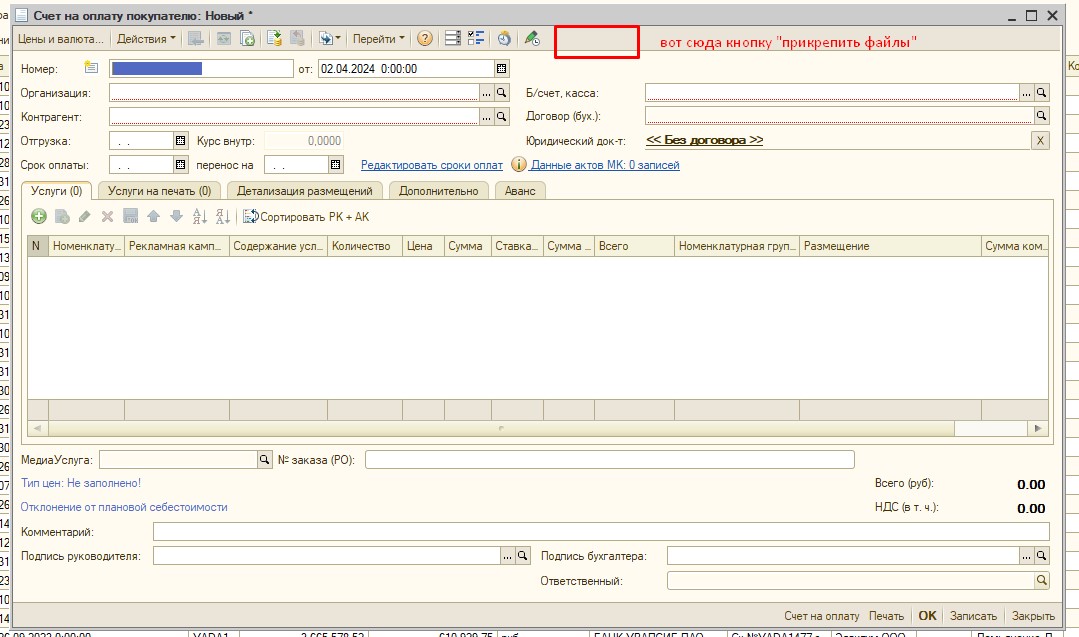Click Редактировать сроки оплат link

432,165
